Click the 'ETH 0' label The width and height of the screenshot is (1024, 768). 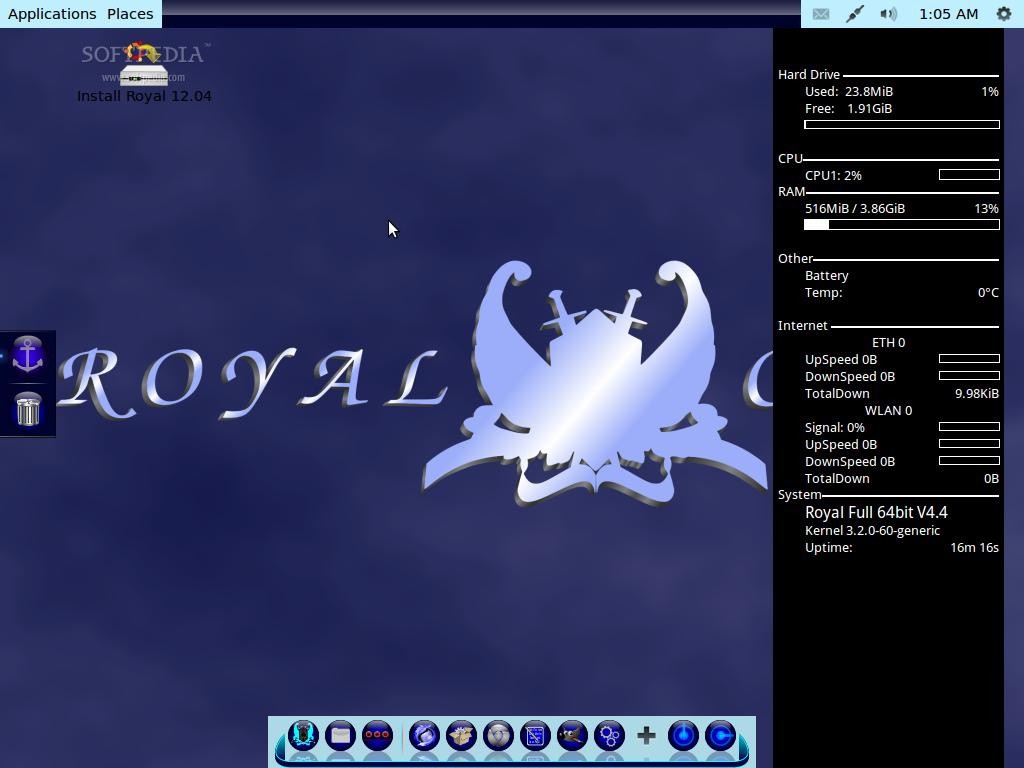point(888,342)
